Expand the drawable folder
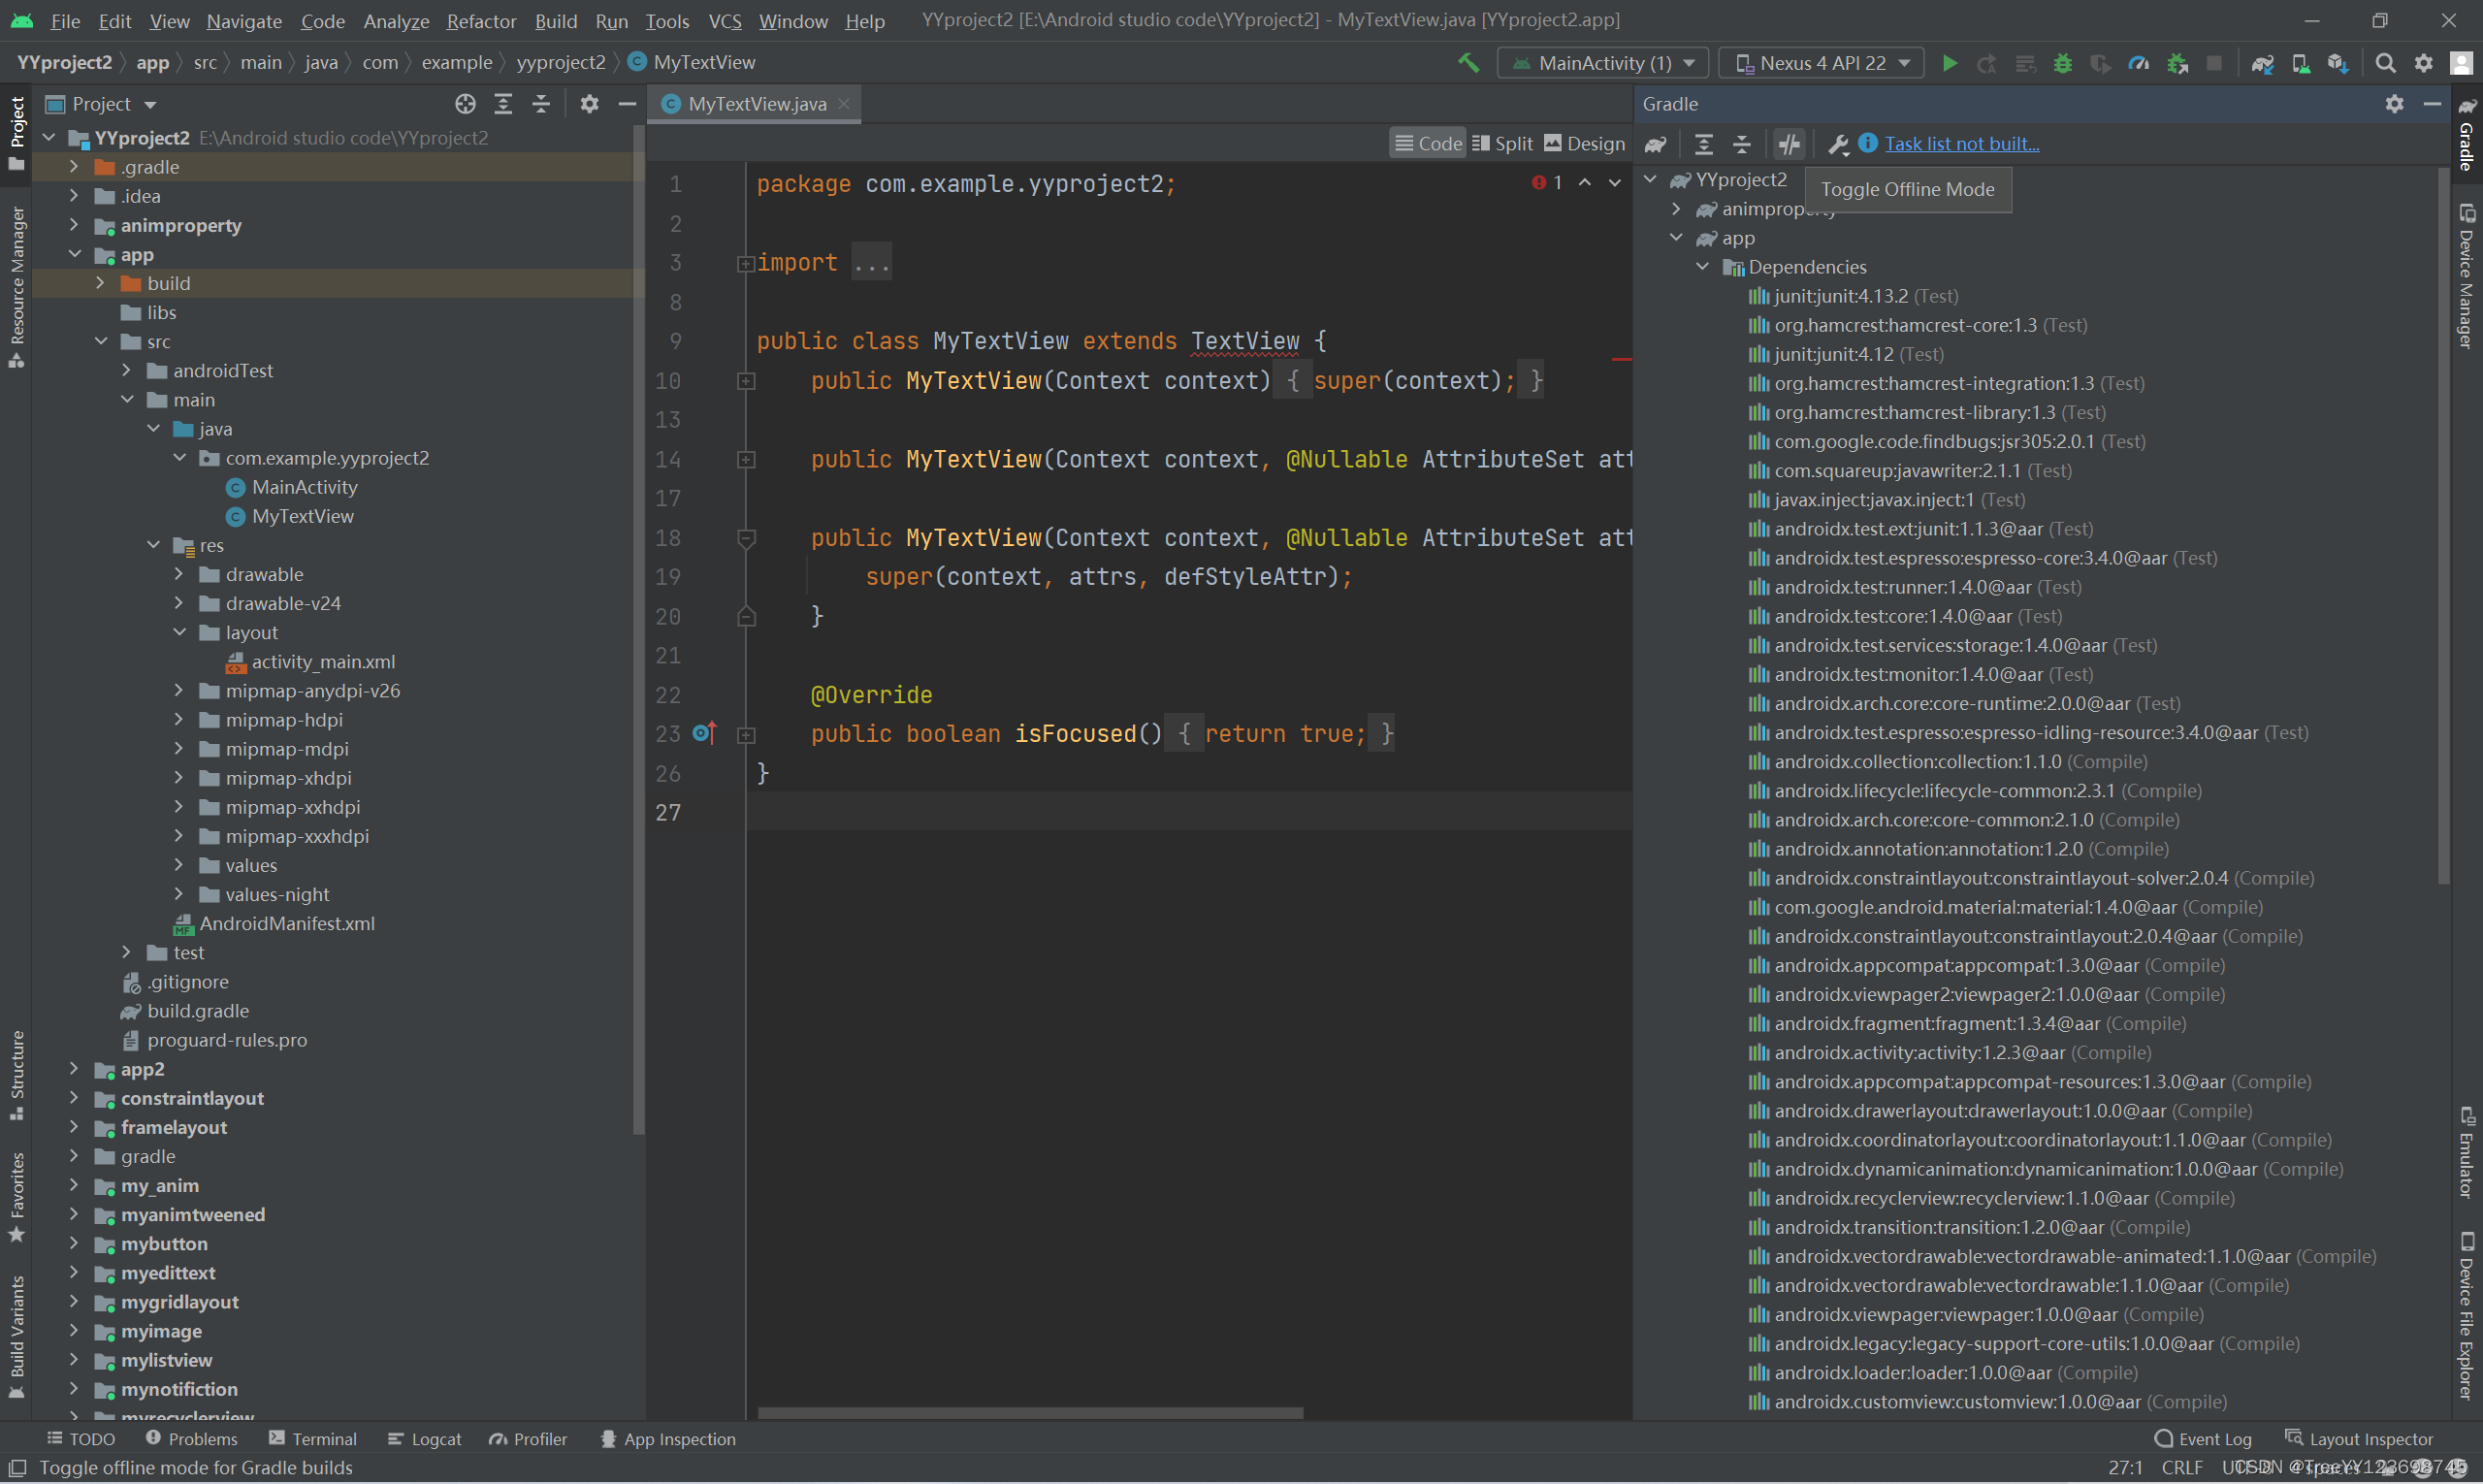 179,574
